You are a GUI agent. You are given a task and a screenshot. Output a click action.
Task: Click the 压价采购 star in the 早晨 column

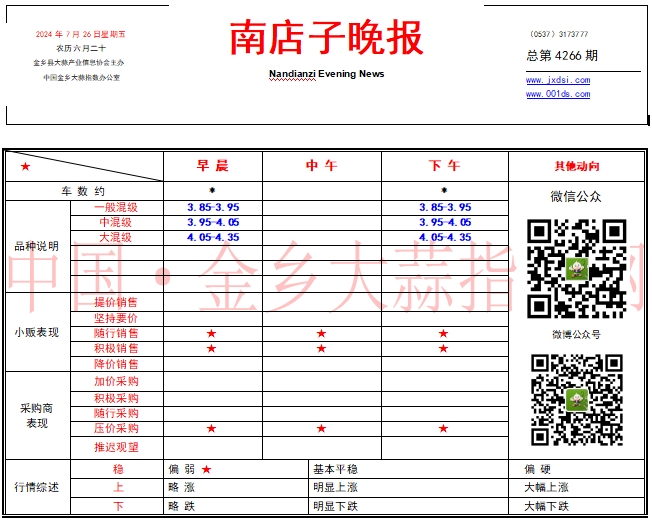point(211,428)
